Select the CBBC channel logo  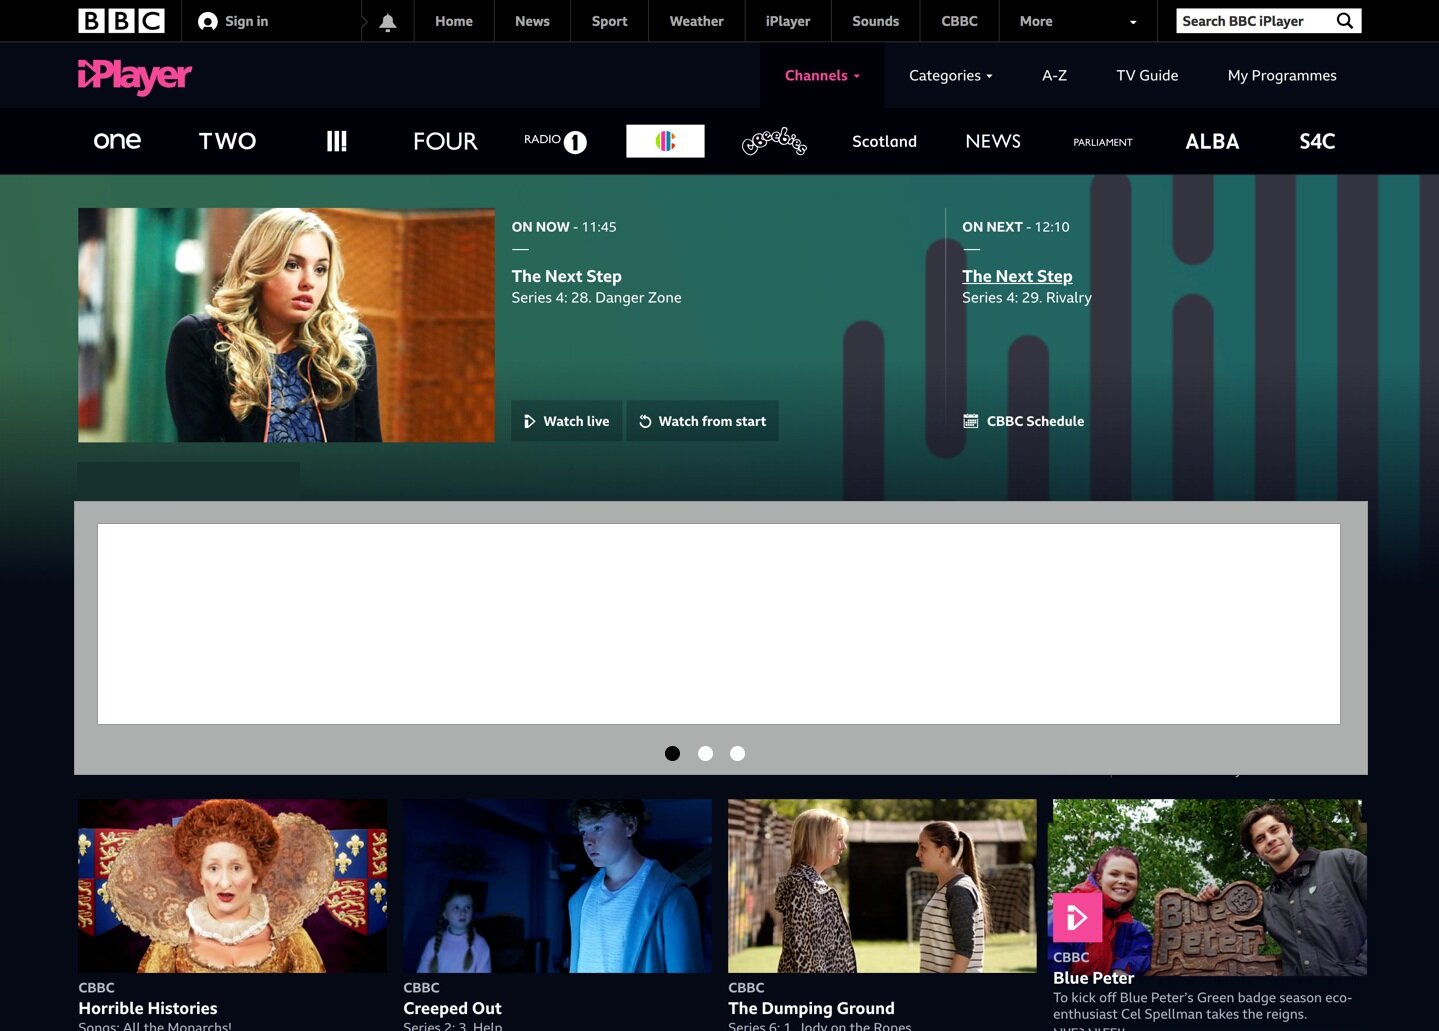pos(665,141)
